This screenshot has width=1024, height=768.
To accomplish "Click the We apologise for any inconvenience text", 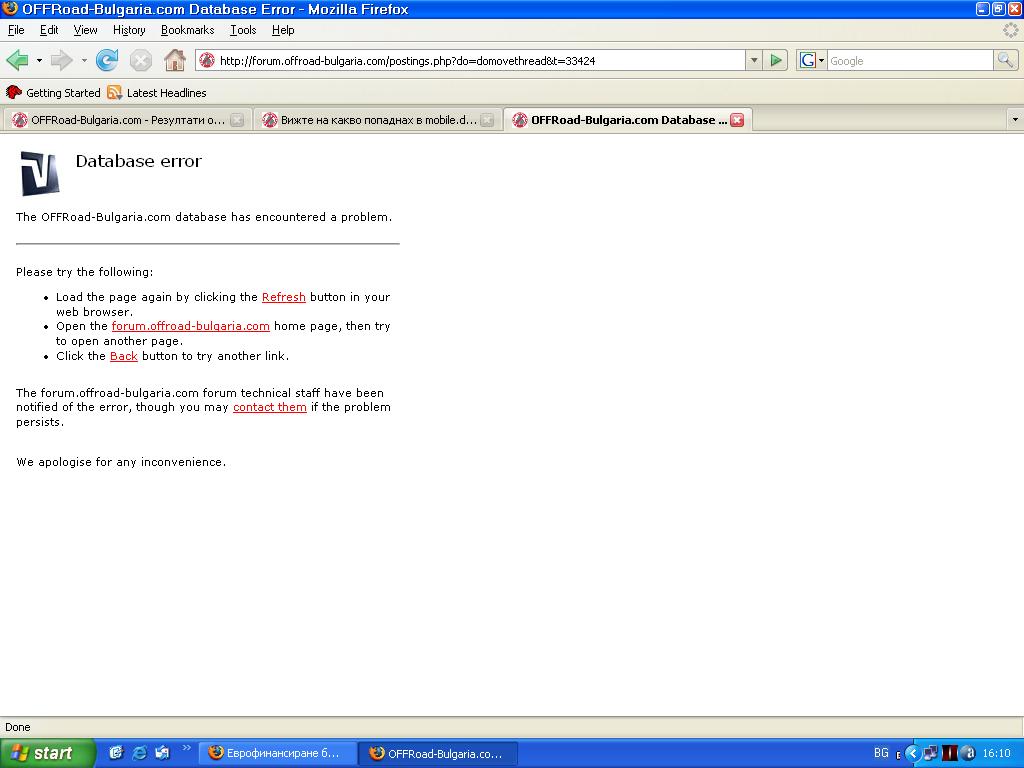I will [121, 462].
